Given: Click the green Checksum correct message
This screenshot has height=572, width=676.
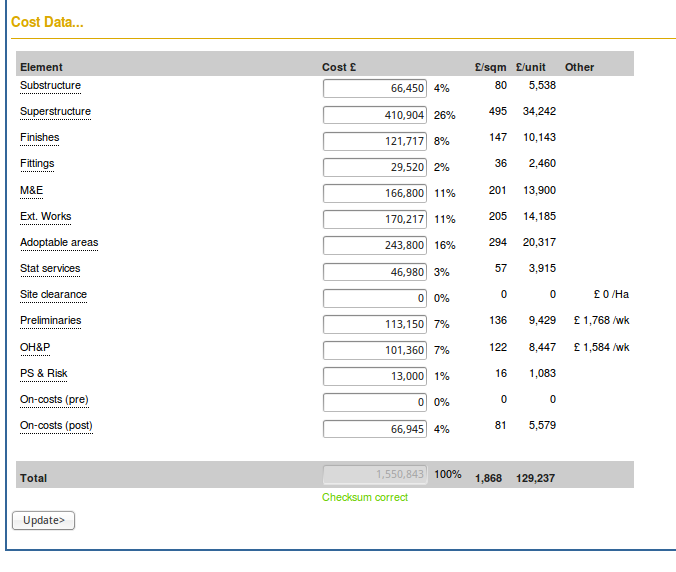Looking at the screenshot, I should click(x=365, y=497).
